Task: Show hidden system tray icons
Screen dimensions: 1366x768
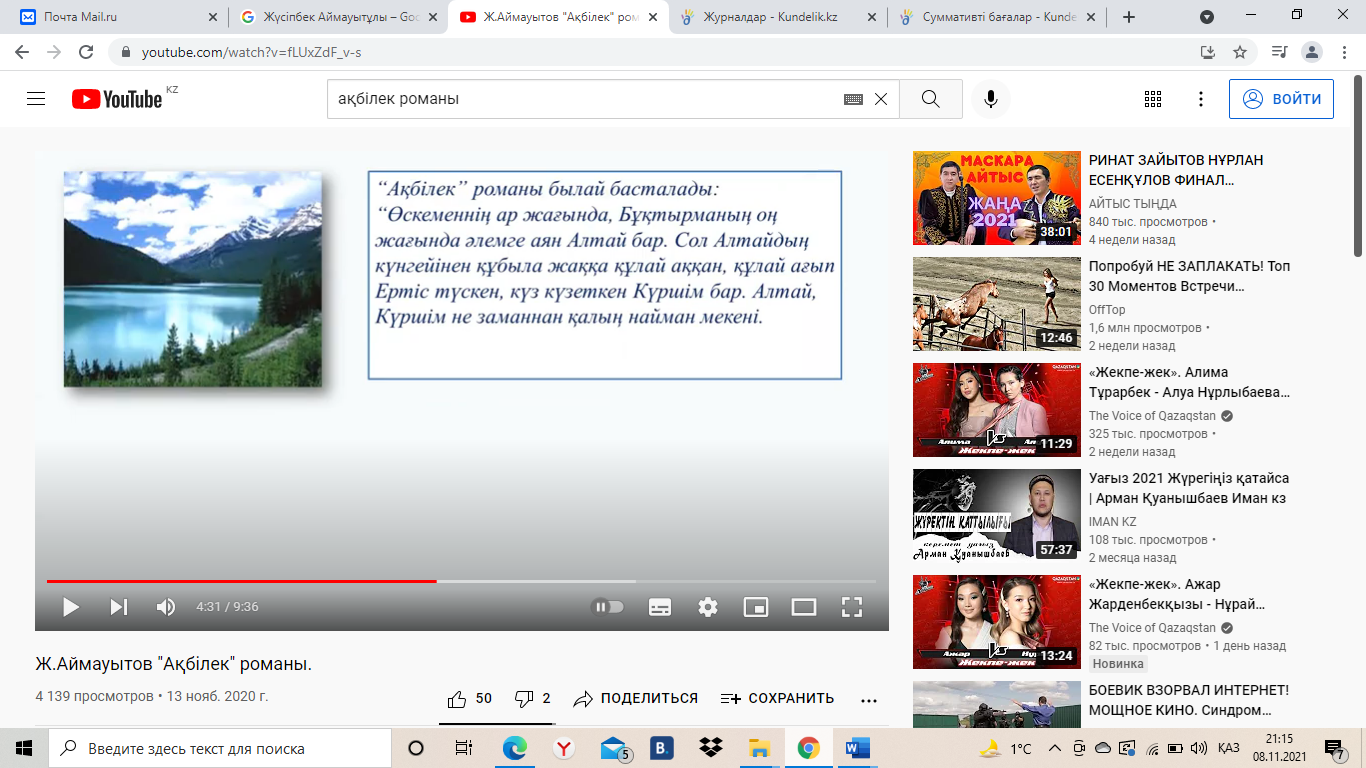Action: pos(1055,748)
